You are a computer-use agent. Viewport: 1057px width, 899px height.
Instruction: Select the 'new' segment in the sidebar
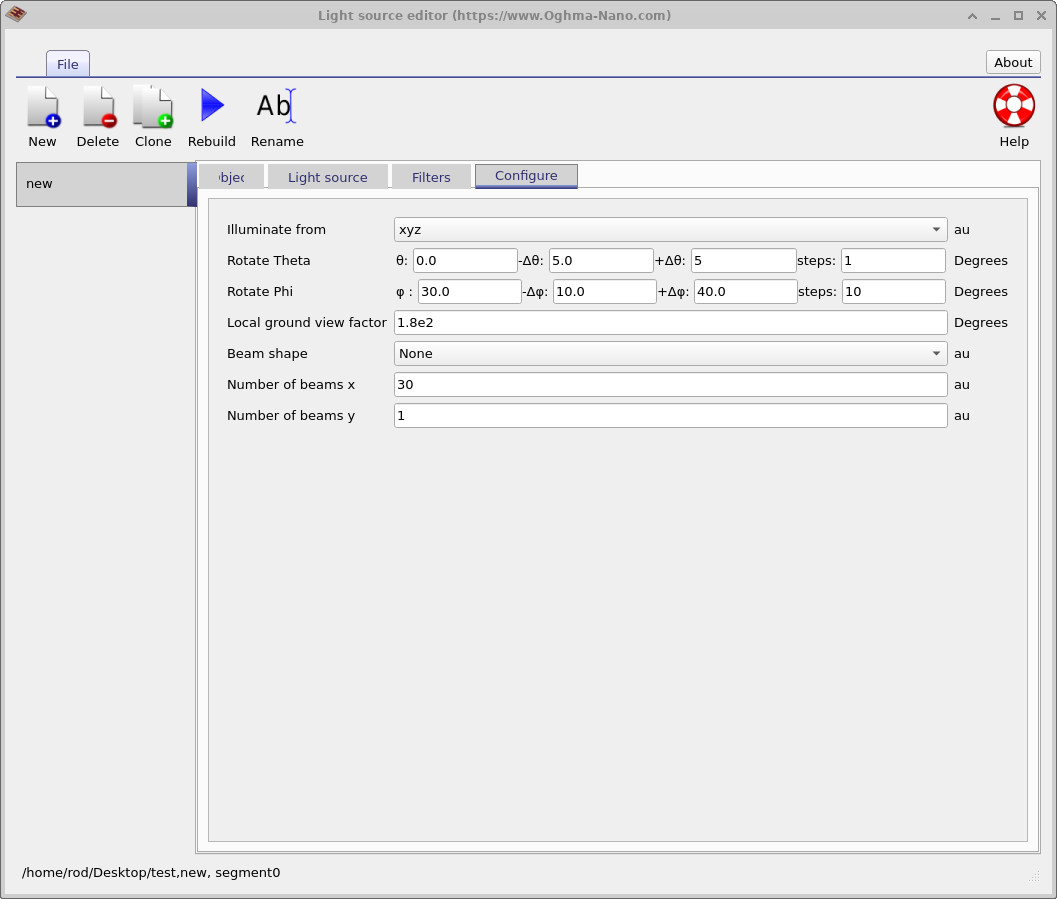100,183
